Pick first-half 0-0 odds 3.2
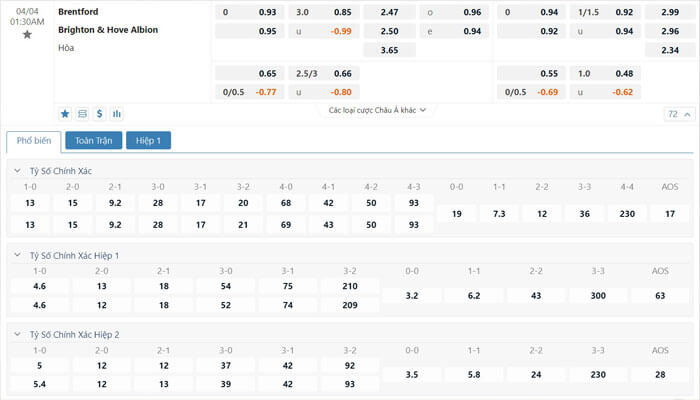 pos(412,296)
